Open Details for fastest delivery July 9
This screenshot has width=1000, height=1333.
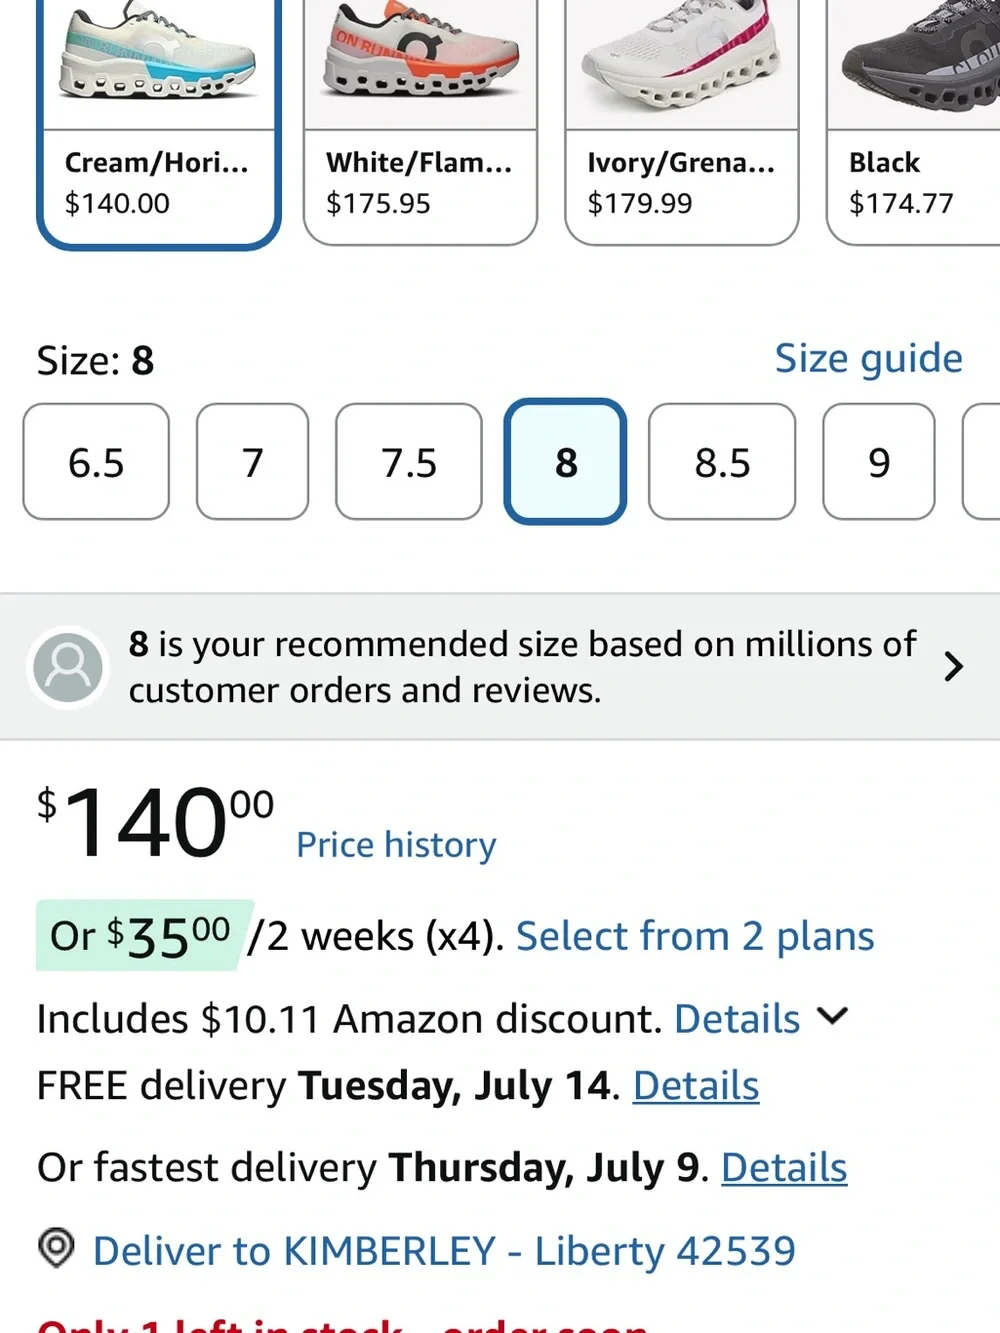[784, 1168]
